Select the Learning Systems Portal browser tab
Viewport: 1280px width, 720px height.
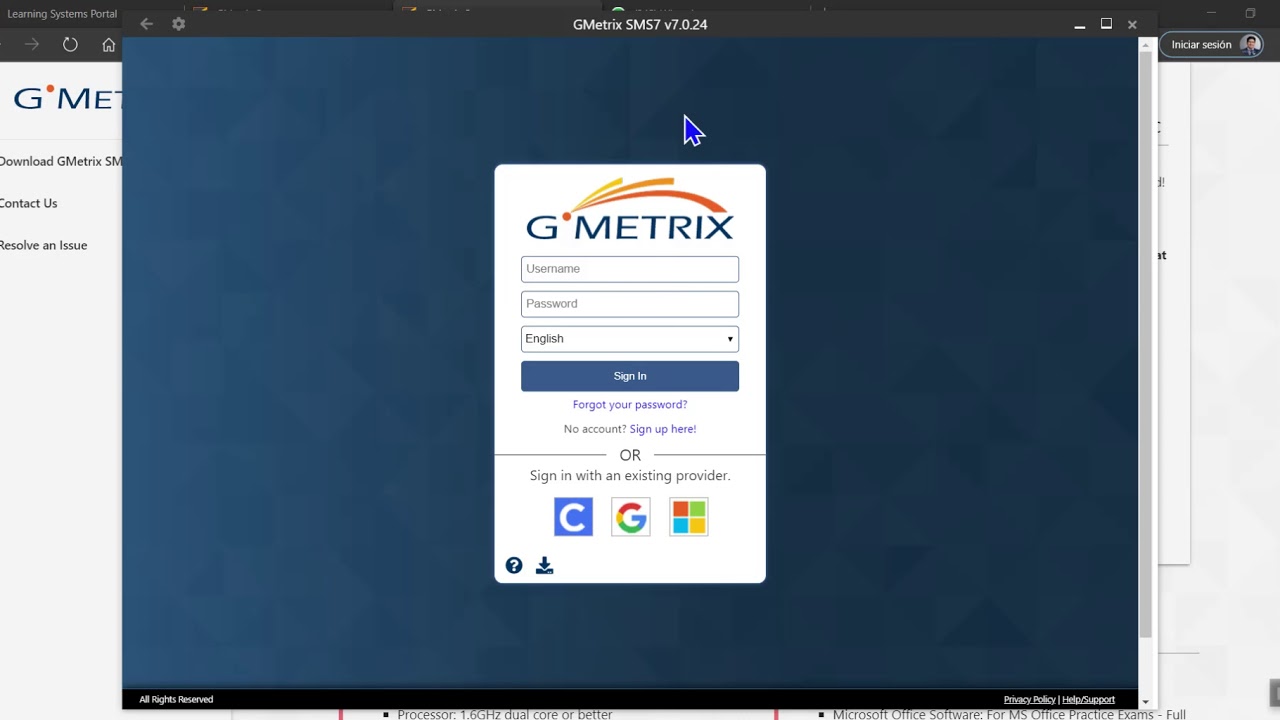[62, 14]
